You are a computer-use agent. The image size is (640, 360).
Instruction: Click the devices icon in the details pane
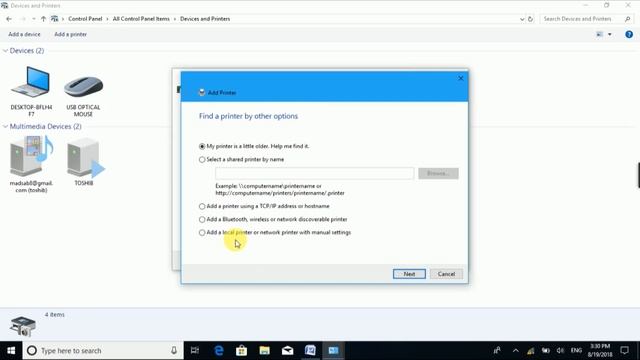(23, 326)
